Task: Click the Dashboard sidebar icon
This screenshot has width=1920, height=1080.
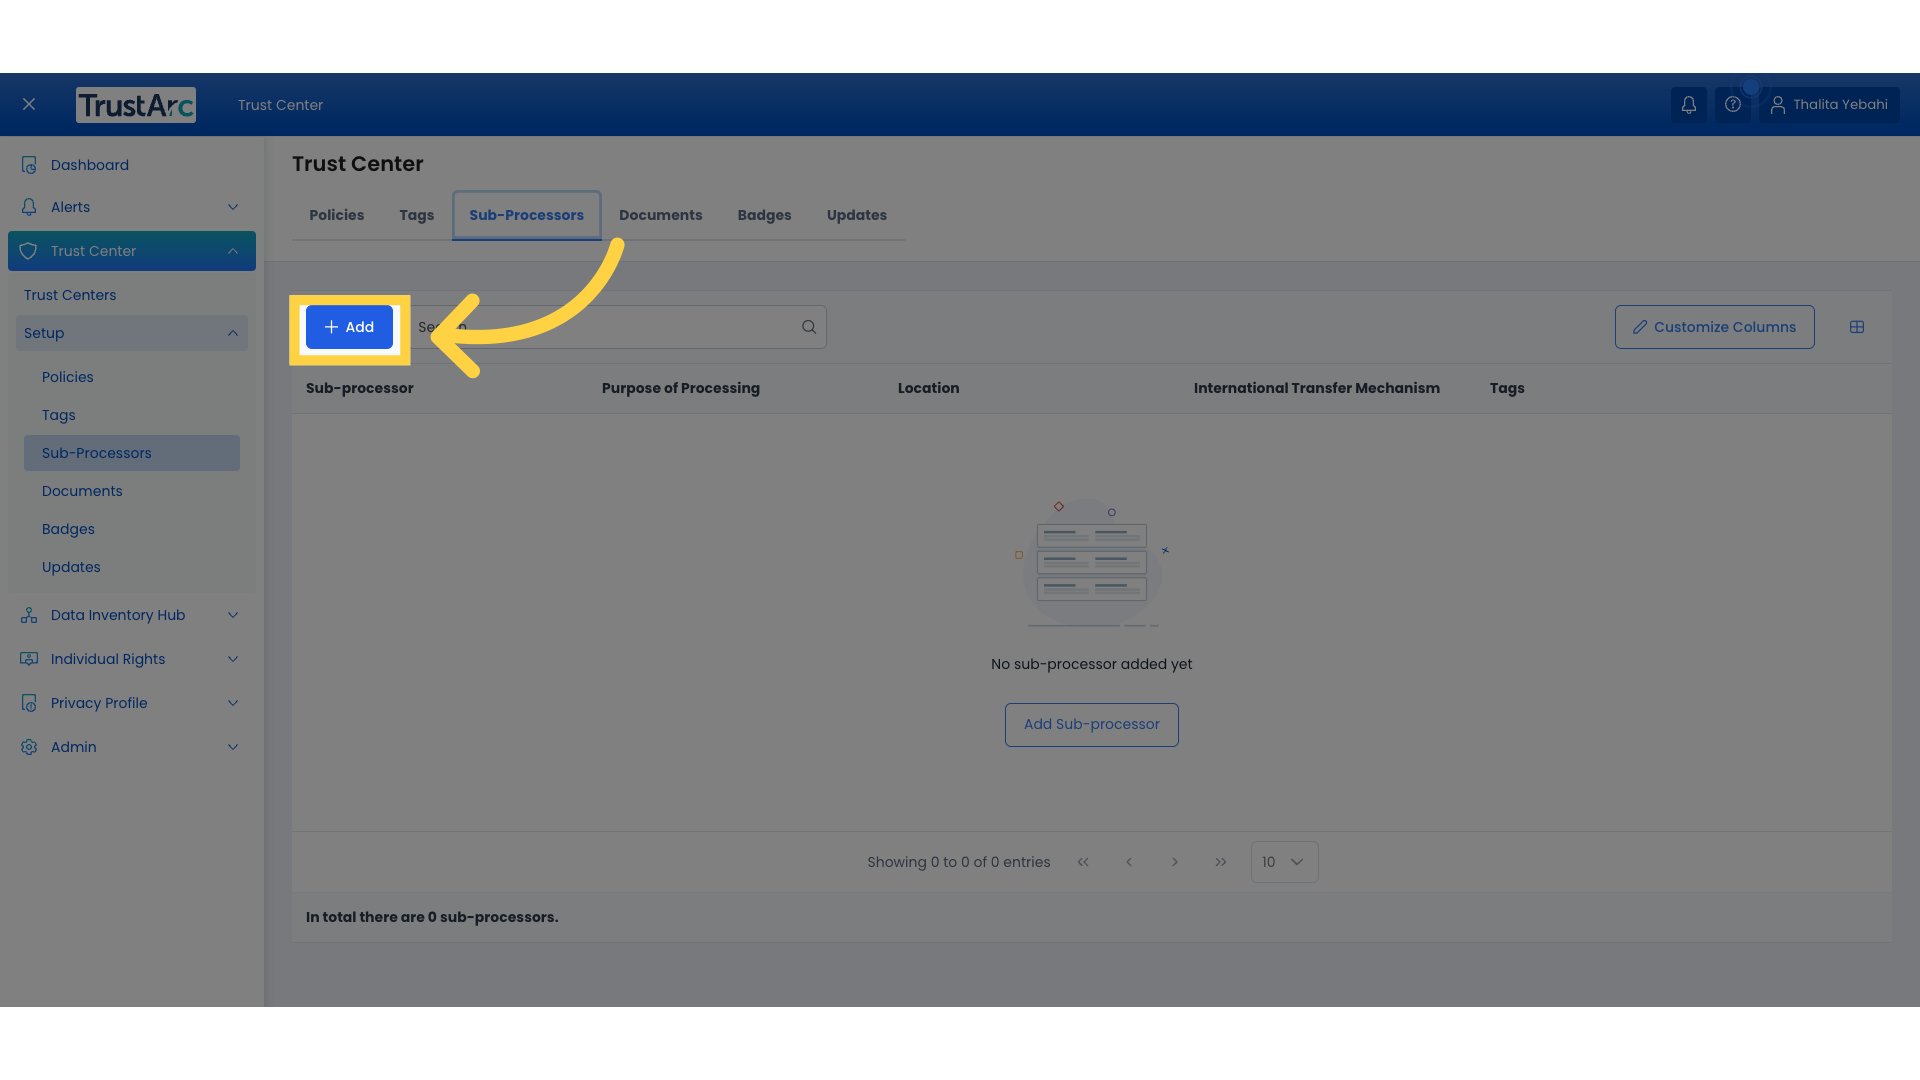Action: click(x=29, y=165)
